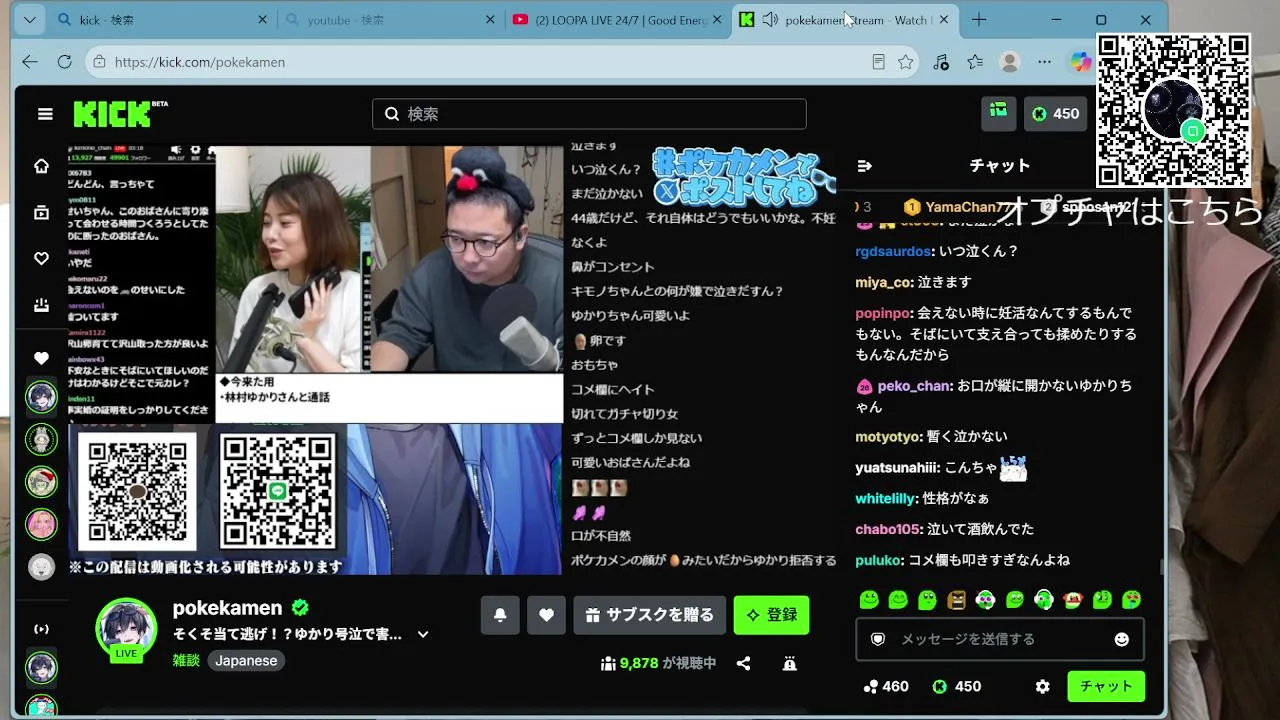The width and height of the screenshot is (1280, 720).
Task: Expand the stream title chevron
Action: pyautogui.click(x=423, y=634)
